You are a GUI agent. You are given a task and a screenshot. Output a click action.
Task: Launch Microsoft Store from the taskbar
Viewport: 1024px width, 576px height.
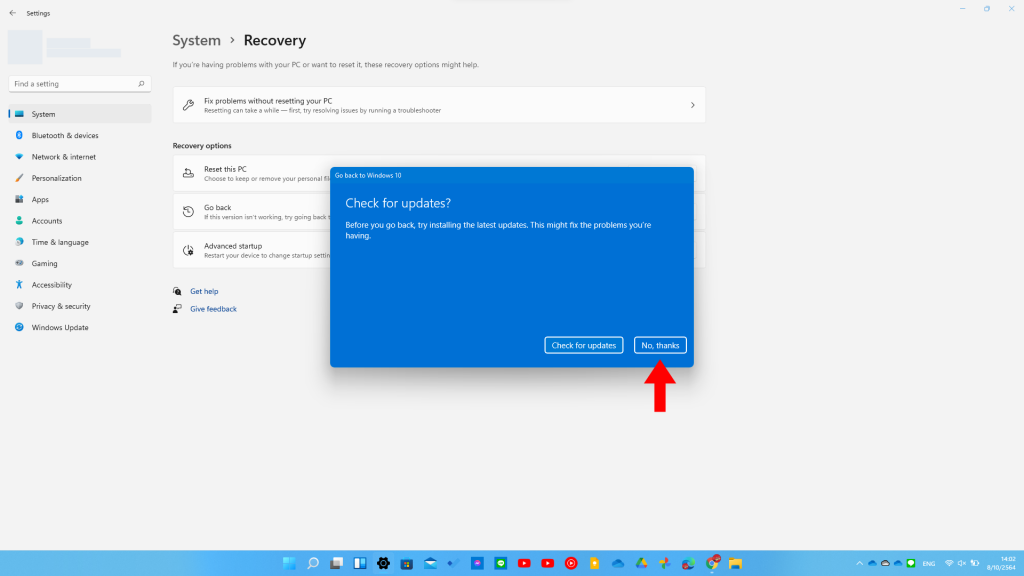tap(407, 563)
